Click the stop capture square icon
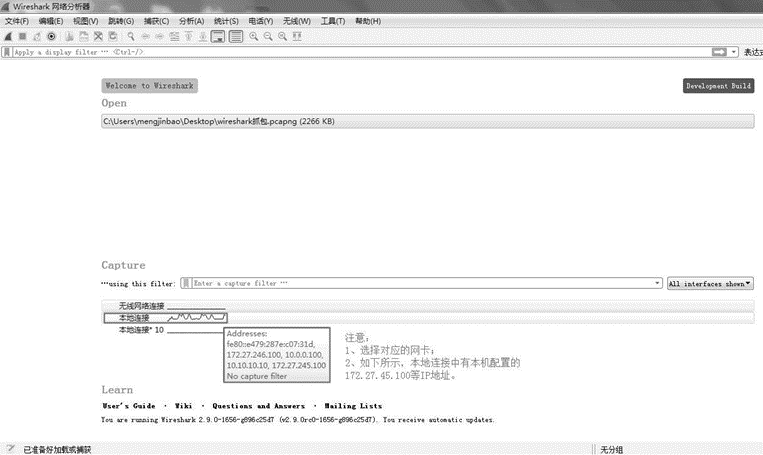The width and height of the screenshot is (763, 455). [x=22, y=36]
